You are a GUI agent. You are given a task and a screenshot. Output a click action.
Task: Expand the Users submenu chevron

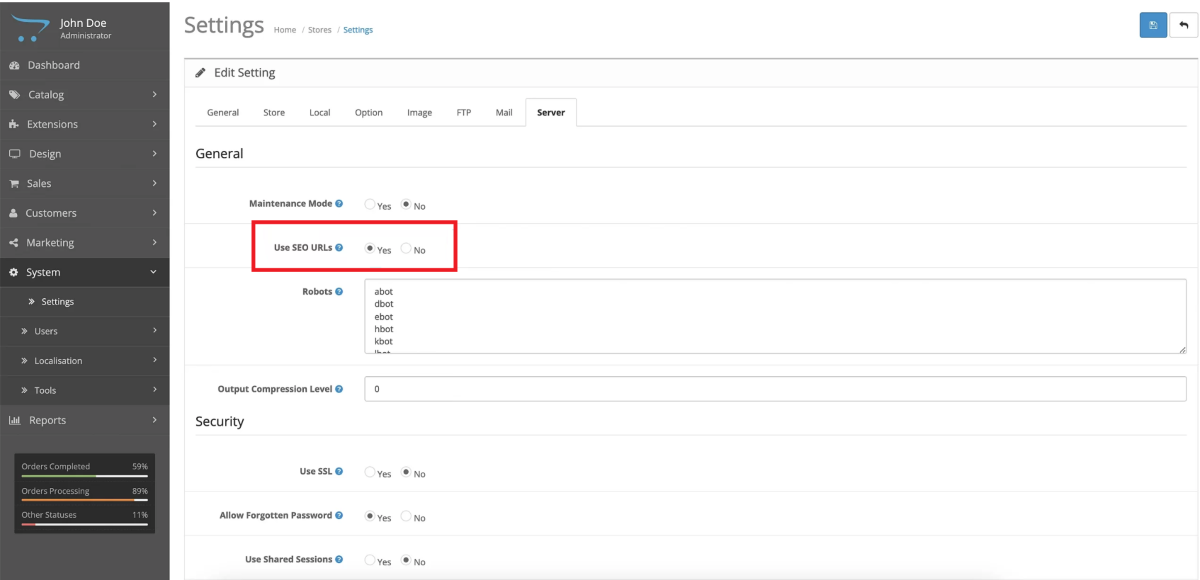pyautogui.click(x=154, y=331)
